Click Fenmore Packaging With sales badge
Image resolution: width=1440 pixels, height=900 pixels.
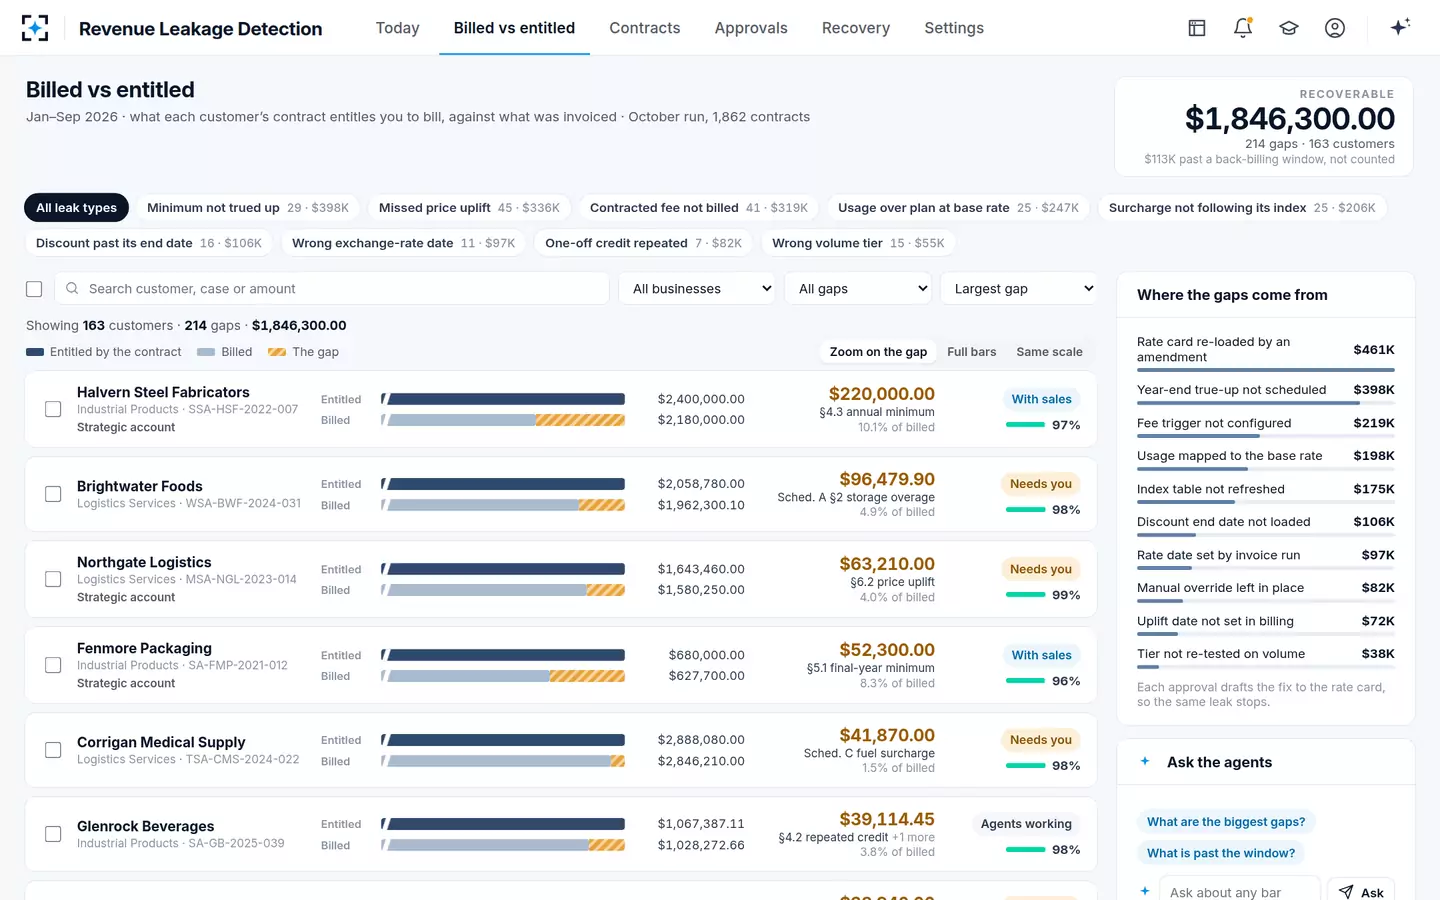pos(1041,655)
